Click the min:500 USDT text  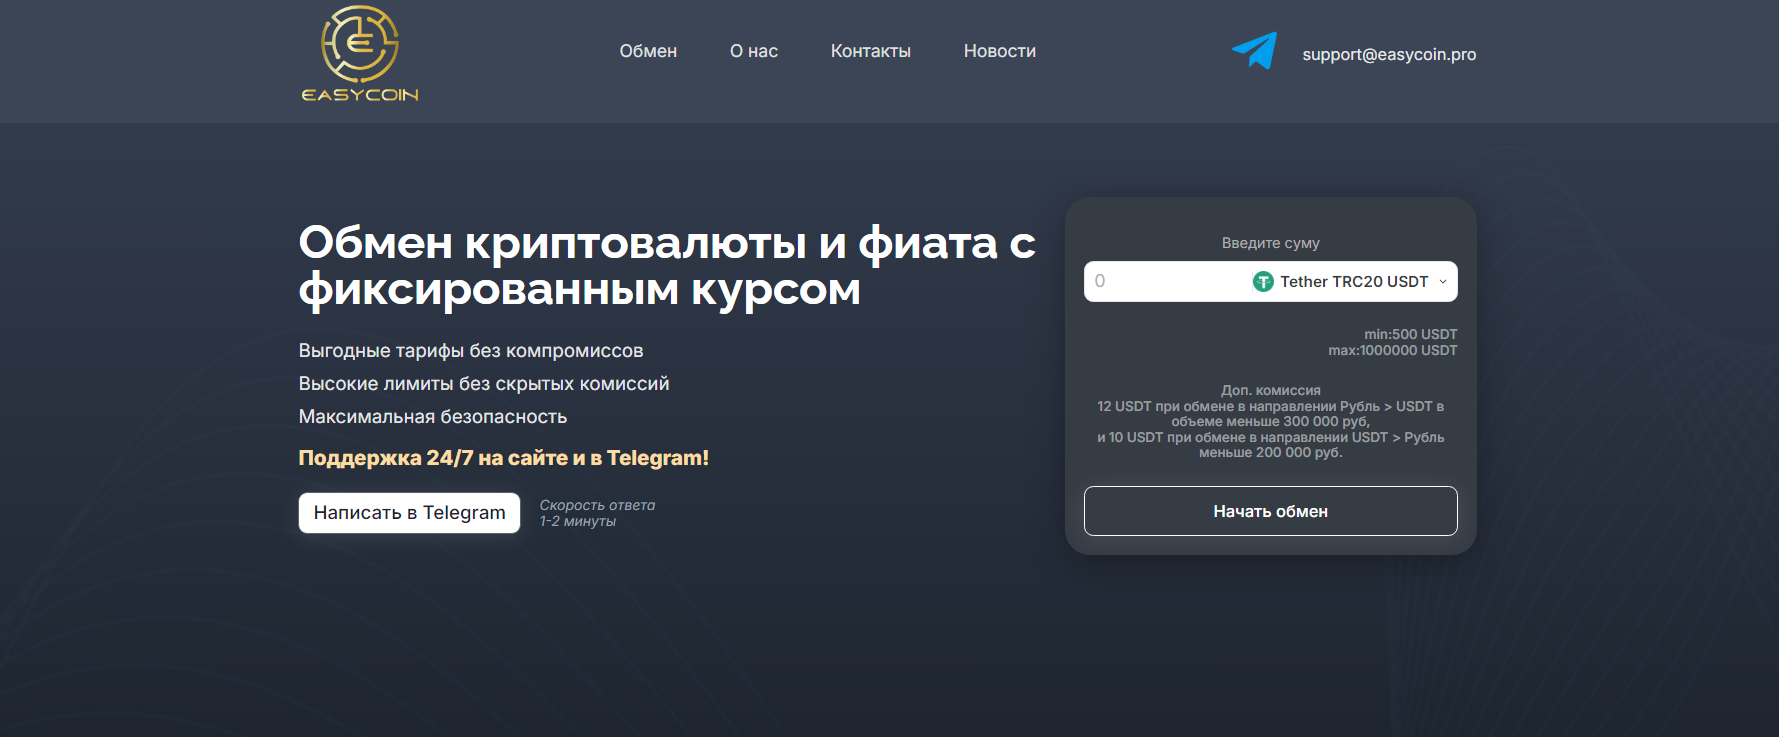click(x=1410, y=334)
